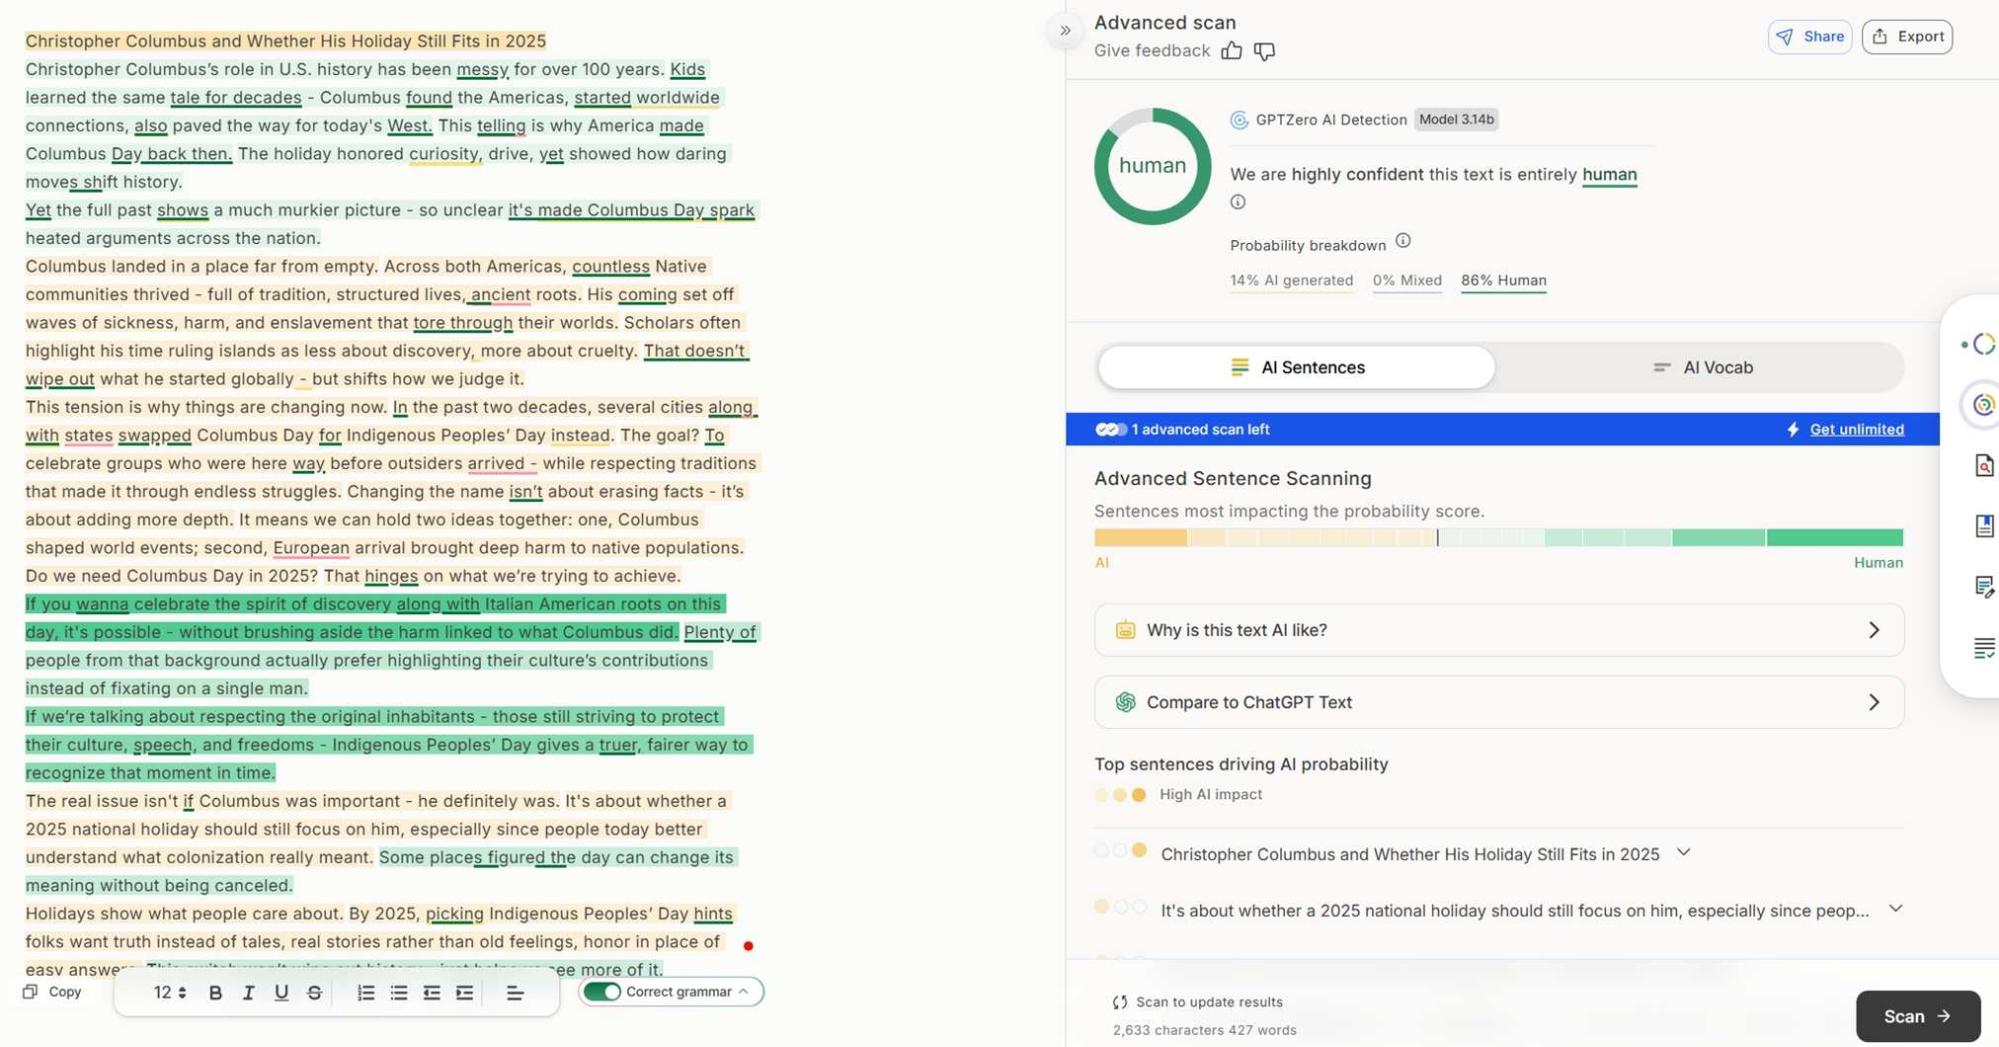Open the Get unlimited link
This screenshot has height=1047, width=1999.
tap(1854, 428)
